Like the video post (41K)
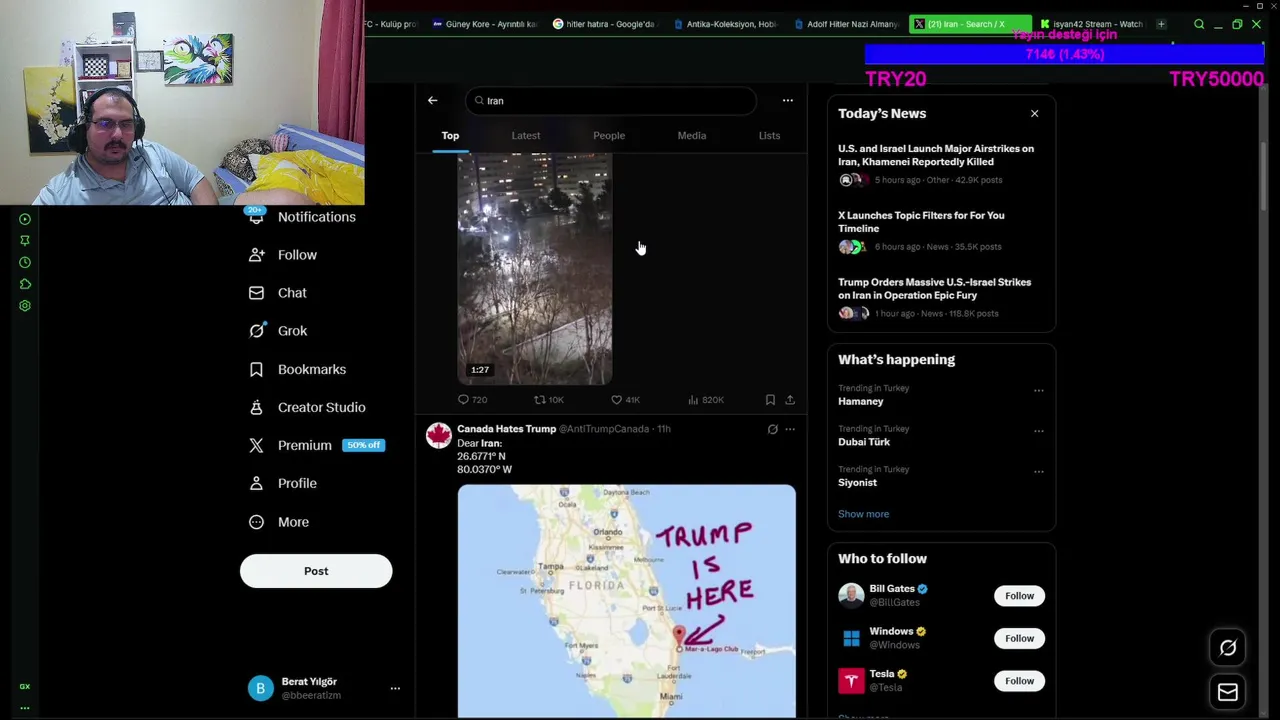 625,400
